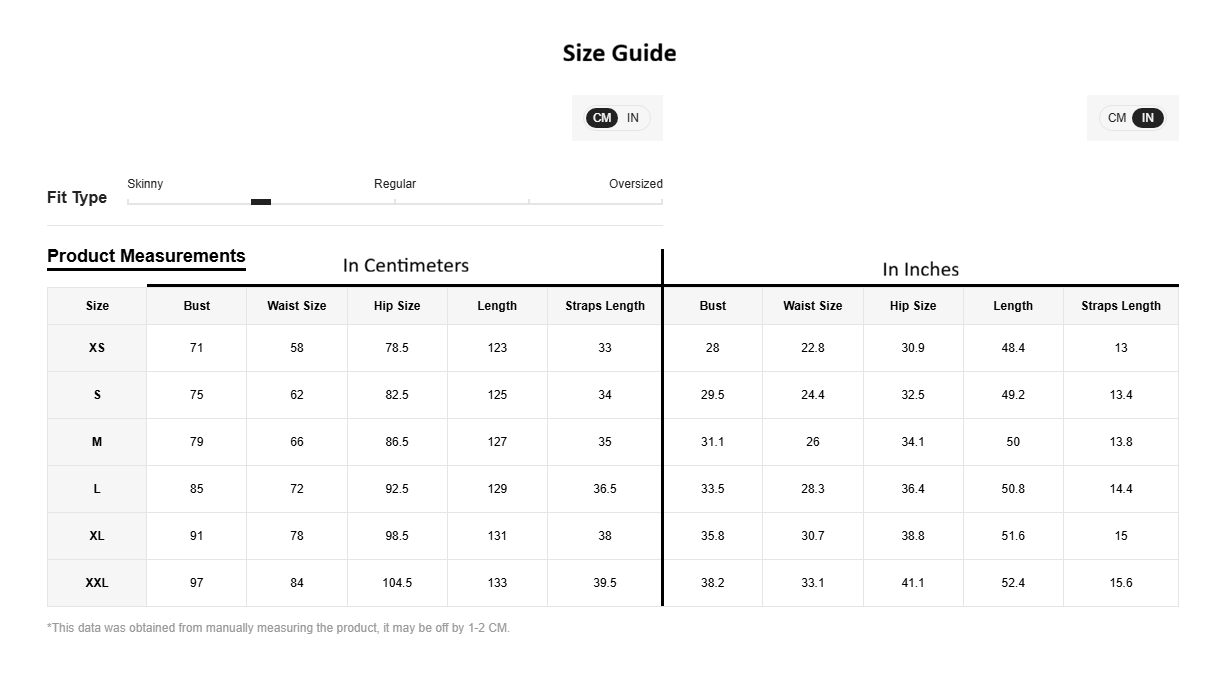
Task: Click the Bust column header in centimeters
Action: pyautogui.click(x=197, y=306)
